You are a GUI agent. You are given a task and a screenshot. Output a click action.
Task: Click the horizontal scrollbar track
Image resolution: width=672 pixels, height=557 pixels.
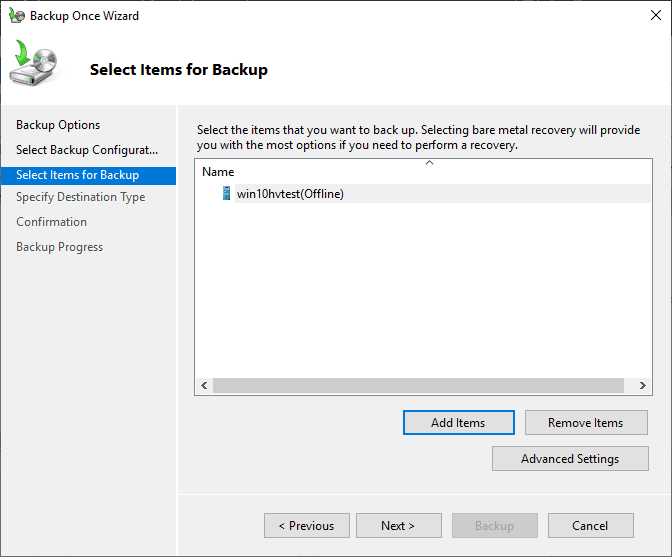tap(418, 385)
